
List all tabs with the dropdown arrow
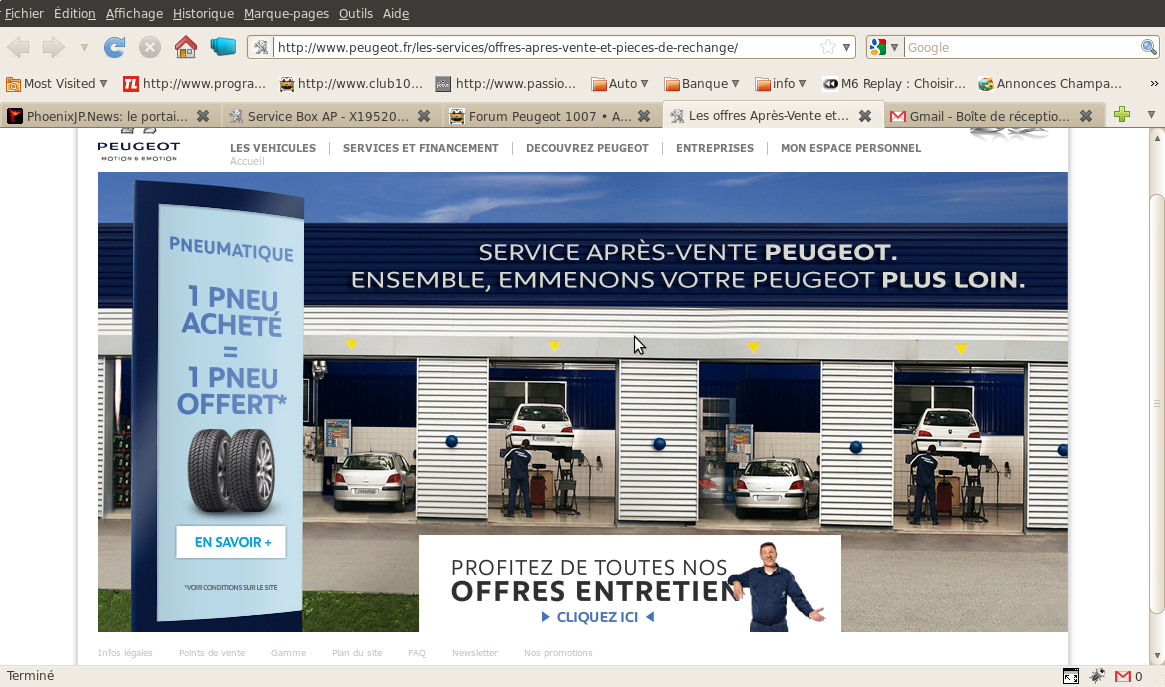point(1151,114)
